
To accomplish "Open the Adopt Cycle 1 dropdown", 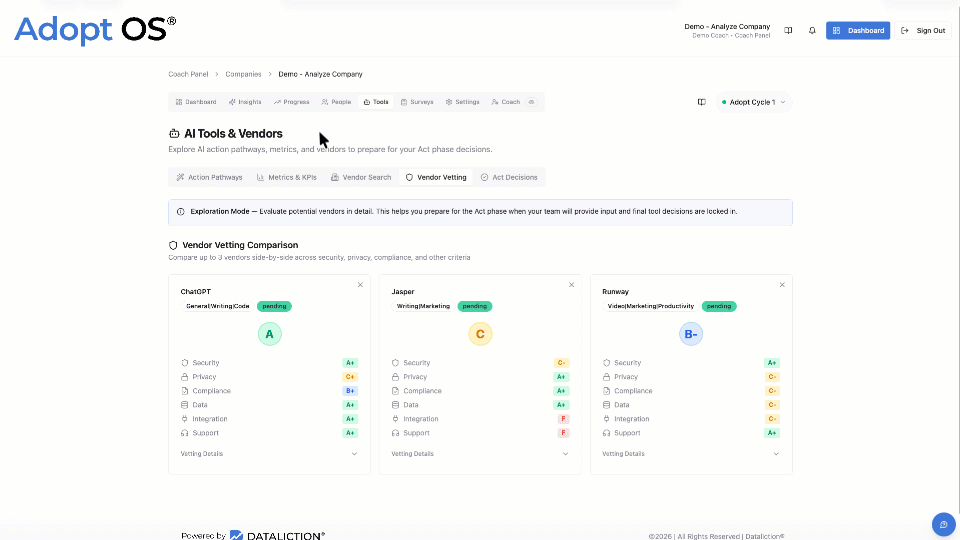I will point(757,102).
